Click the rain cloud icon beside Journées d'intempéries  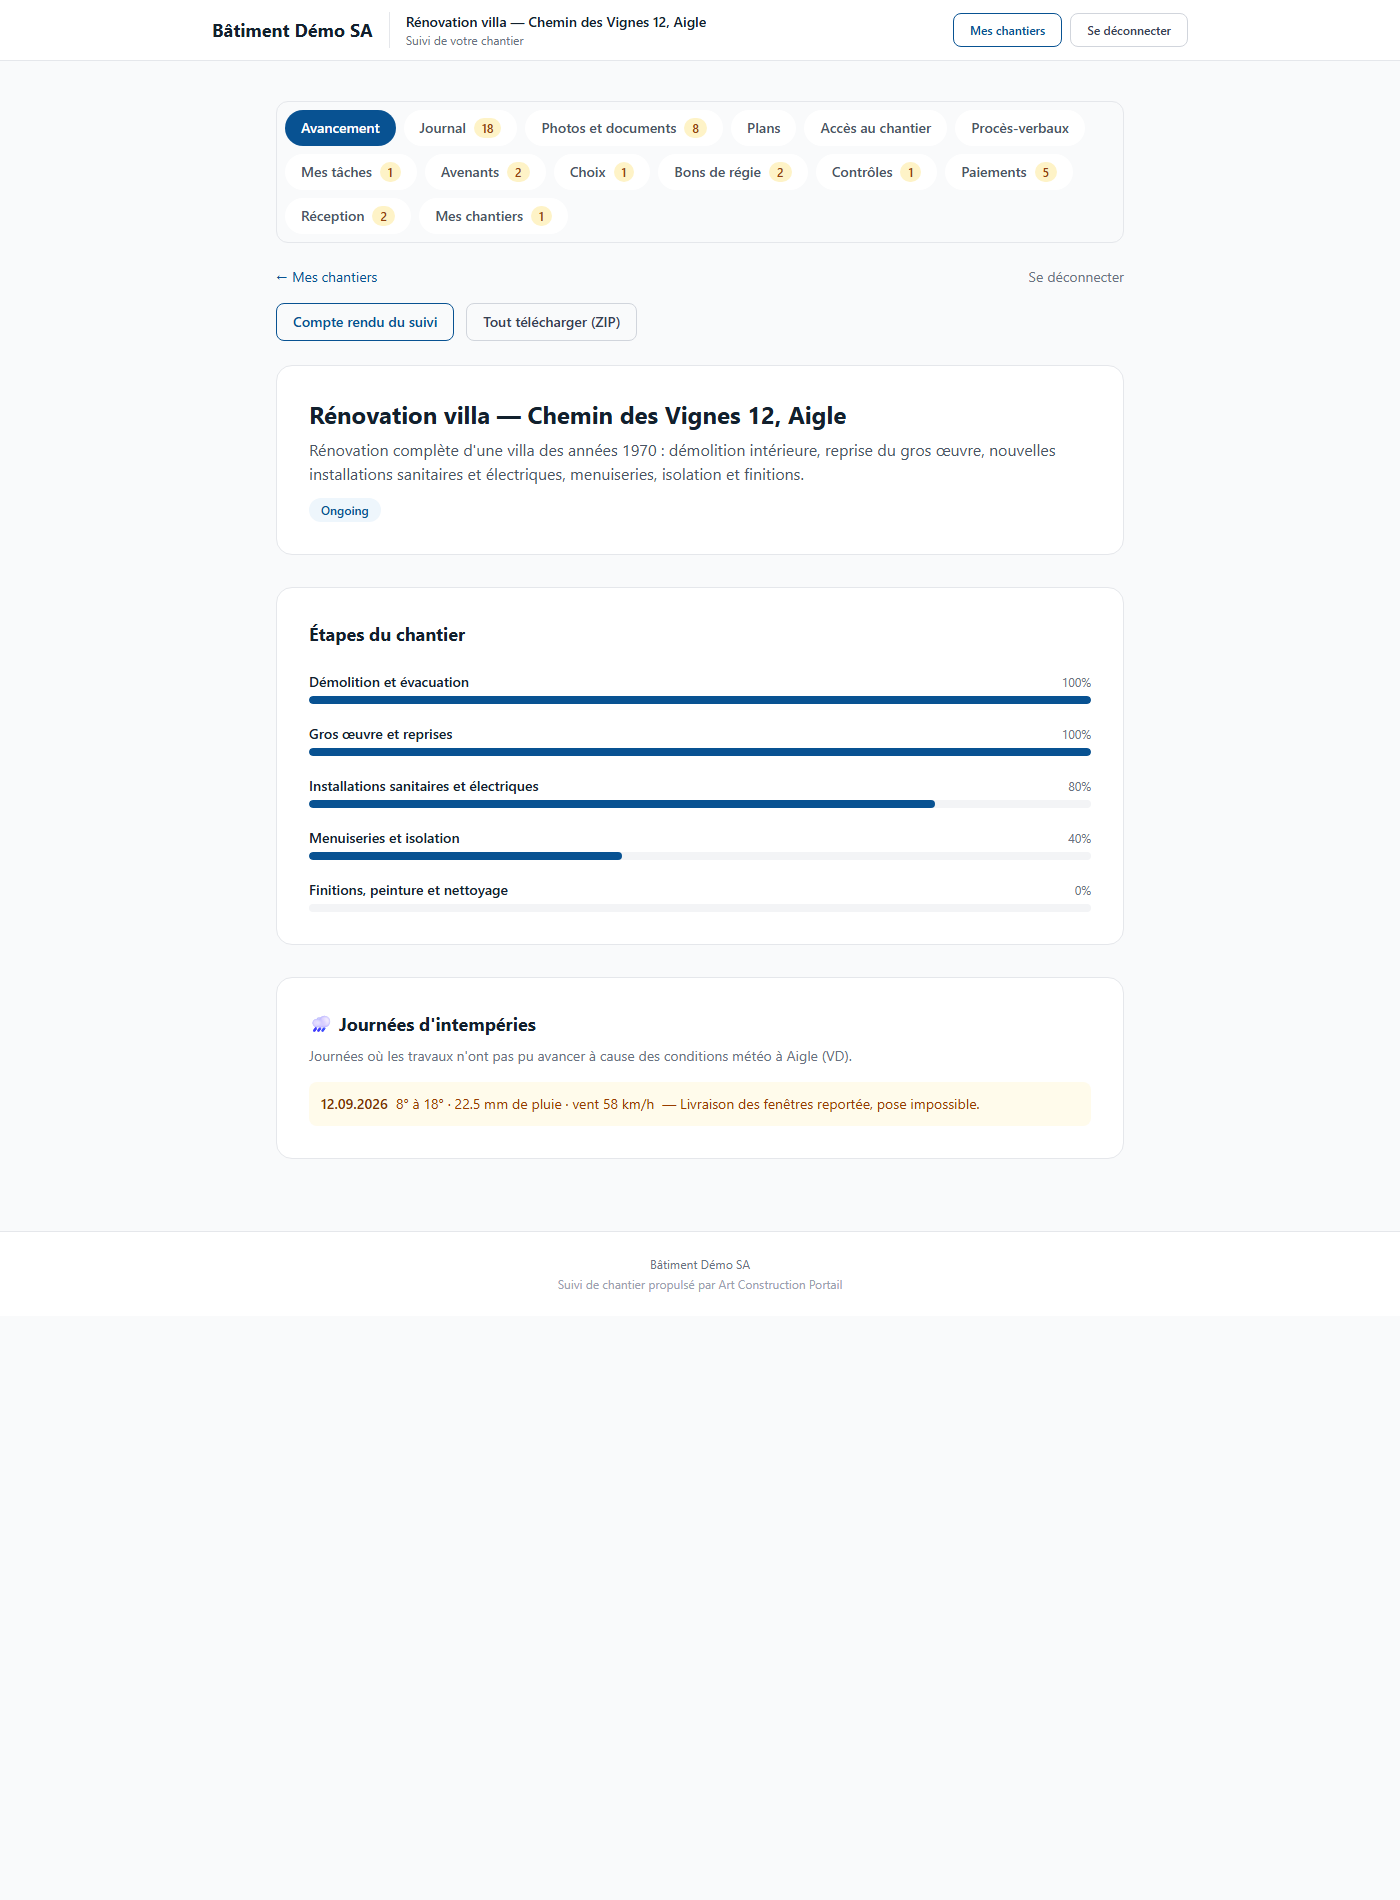(320, 1025)
